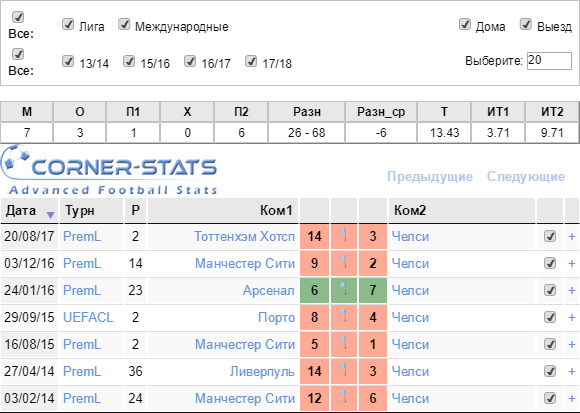This screenshot has width=580, height=413.
Task: Uncheck the Международные checkbox
Action: point(124,24)
